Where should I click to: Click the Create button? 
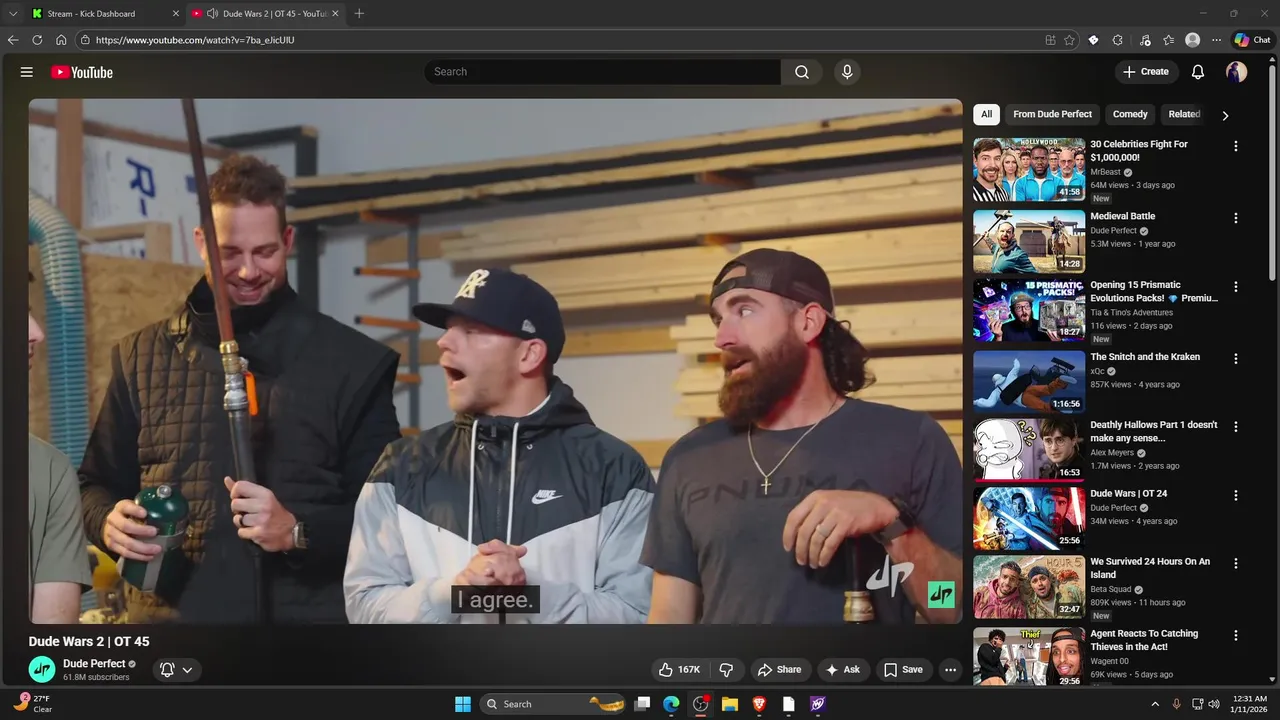coord(1146,72)
